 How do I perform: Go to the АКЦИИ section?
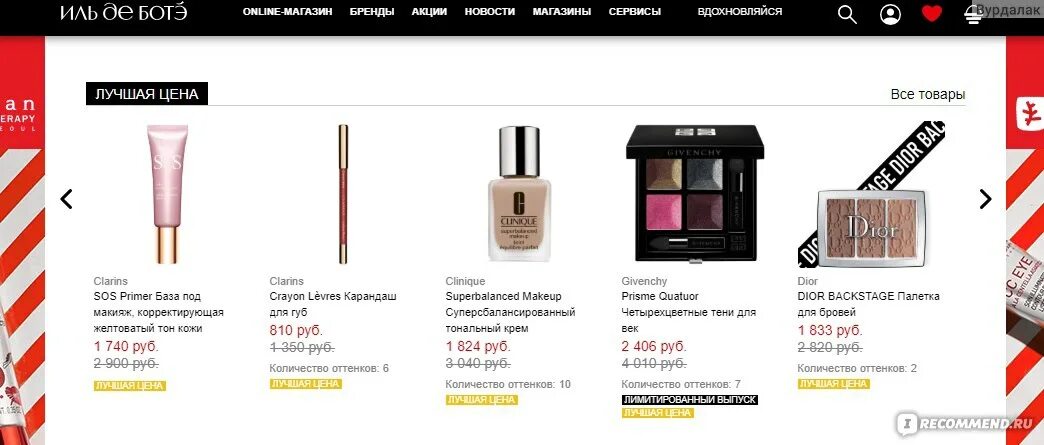click(x=429, y=11)
